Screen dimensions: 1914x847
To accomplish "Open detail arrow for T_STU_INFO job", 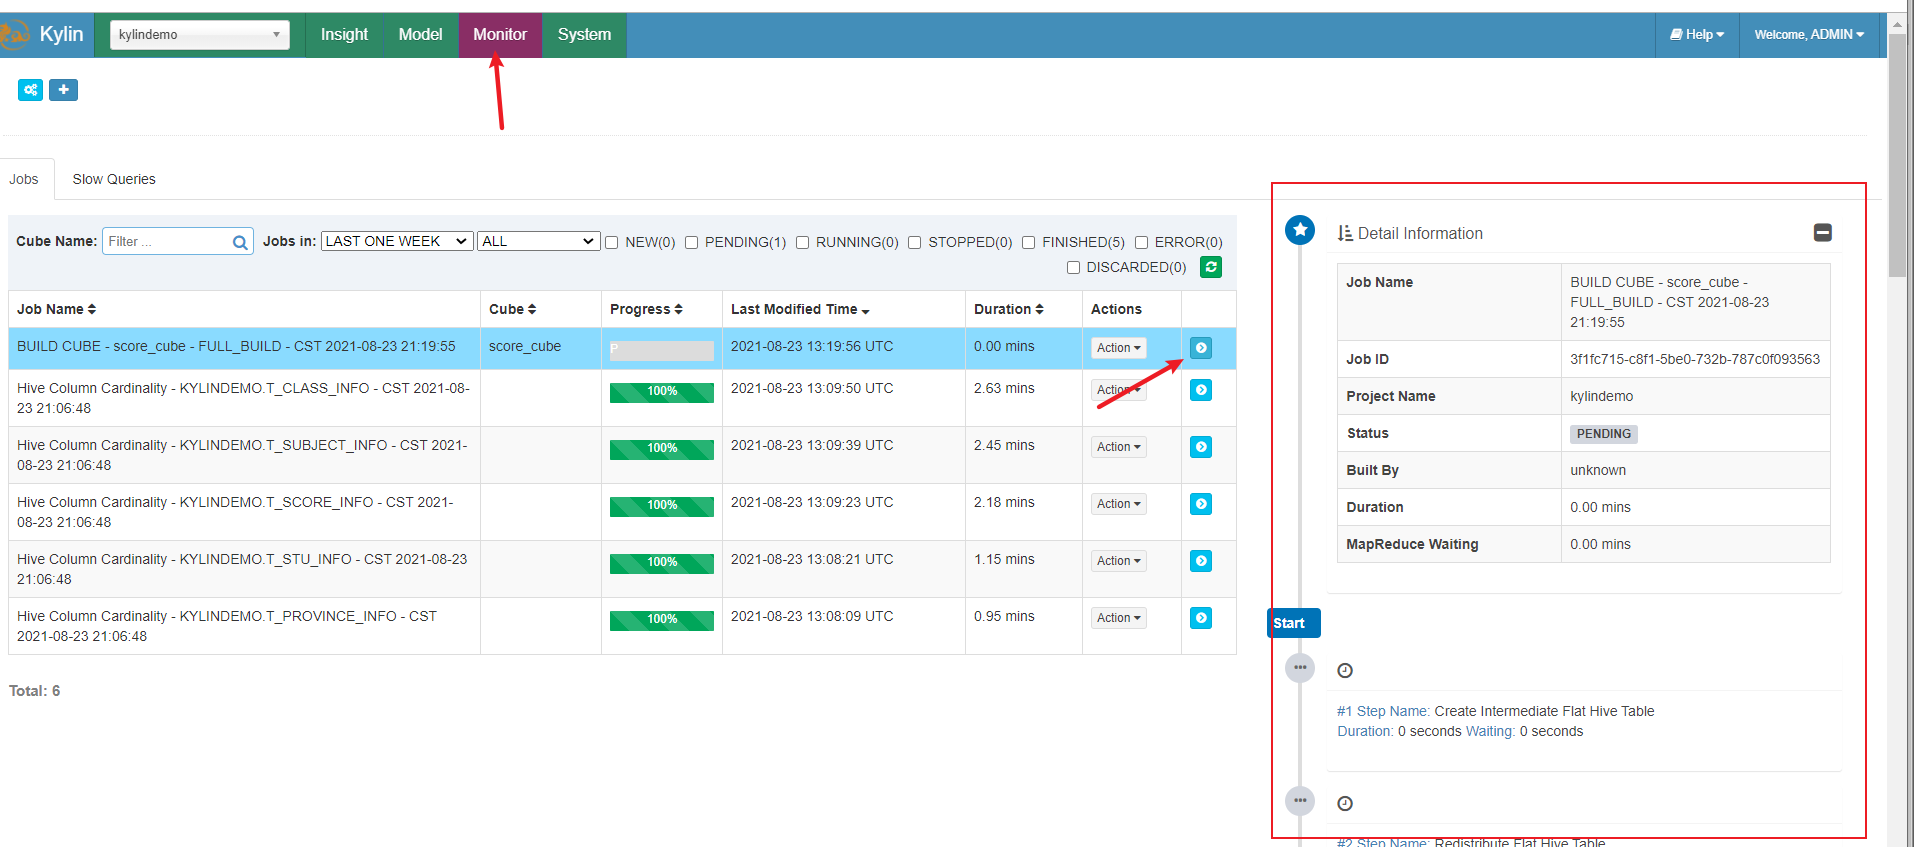I will click(1201, 561).
